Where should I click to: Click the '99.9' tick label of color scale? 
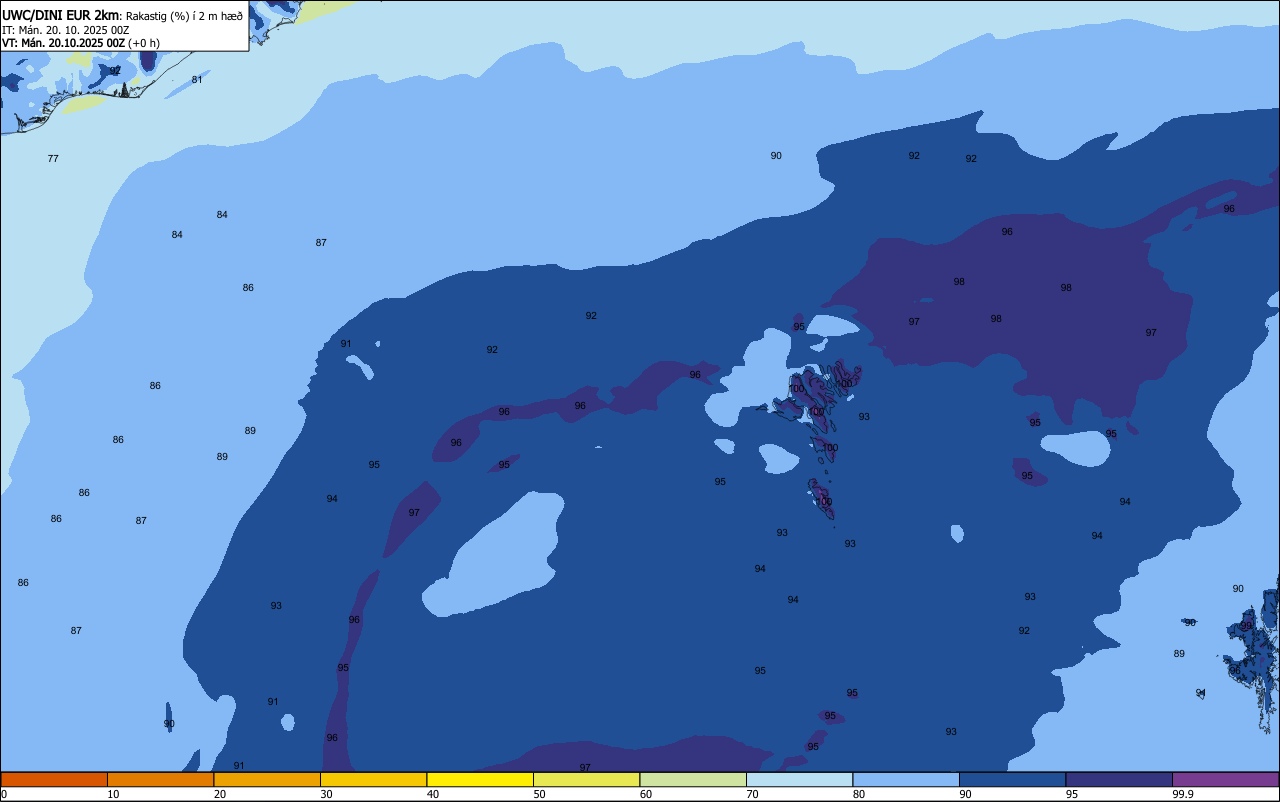pos(1183,794)
